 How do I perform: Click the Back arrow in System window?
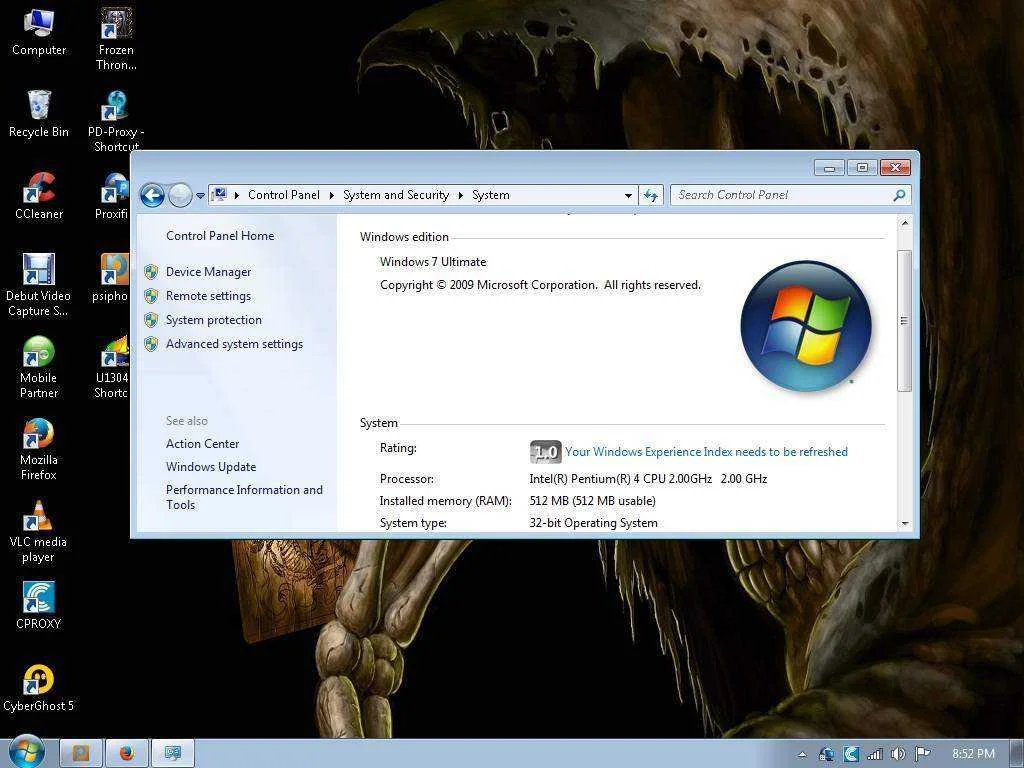(x=152, y=195)
